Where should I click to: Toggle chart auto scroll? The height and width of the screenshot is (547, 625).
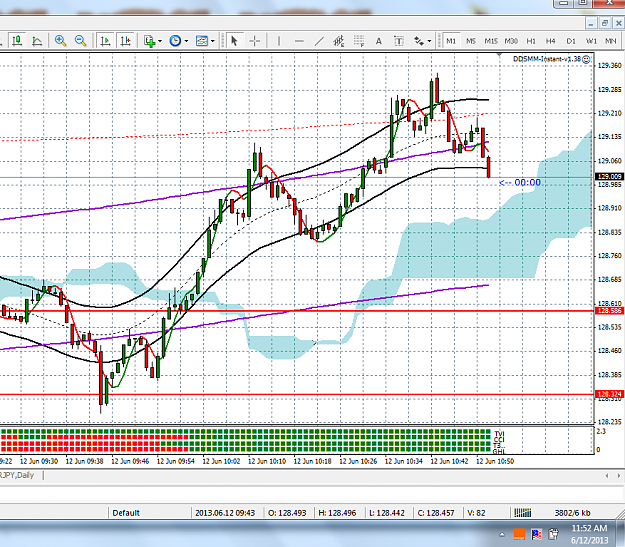(105, 41)
